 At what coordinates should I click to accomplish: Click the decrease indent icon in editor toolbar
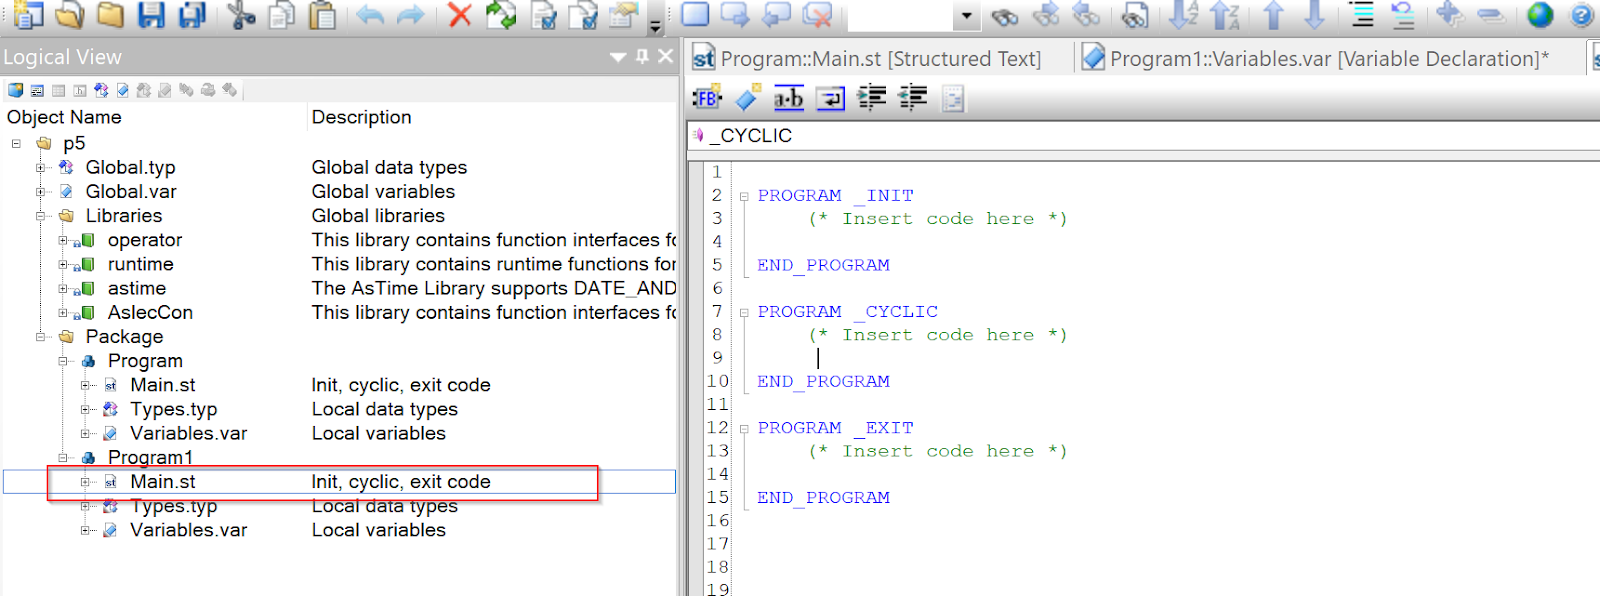pyautogui.click(x=913, y=98)
